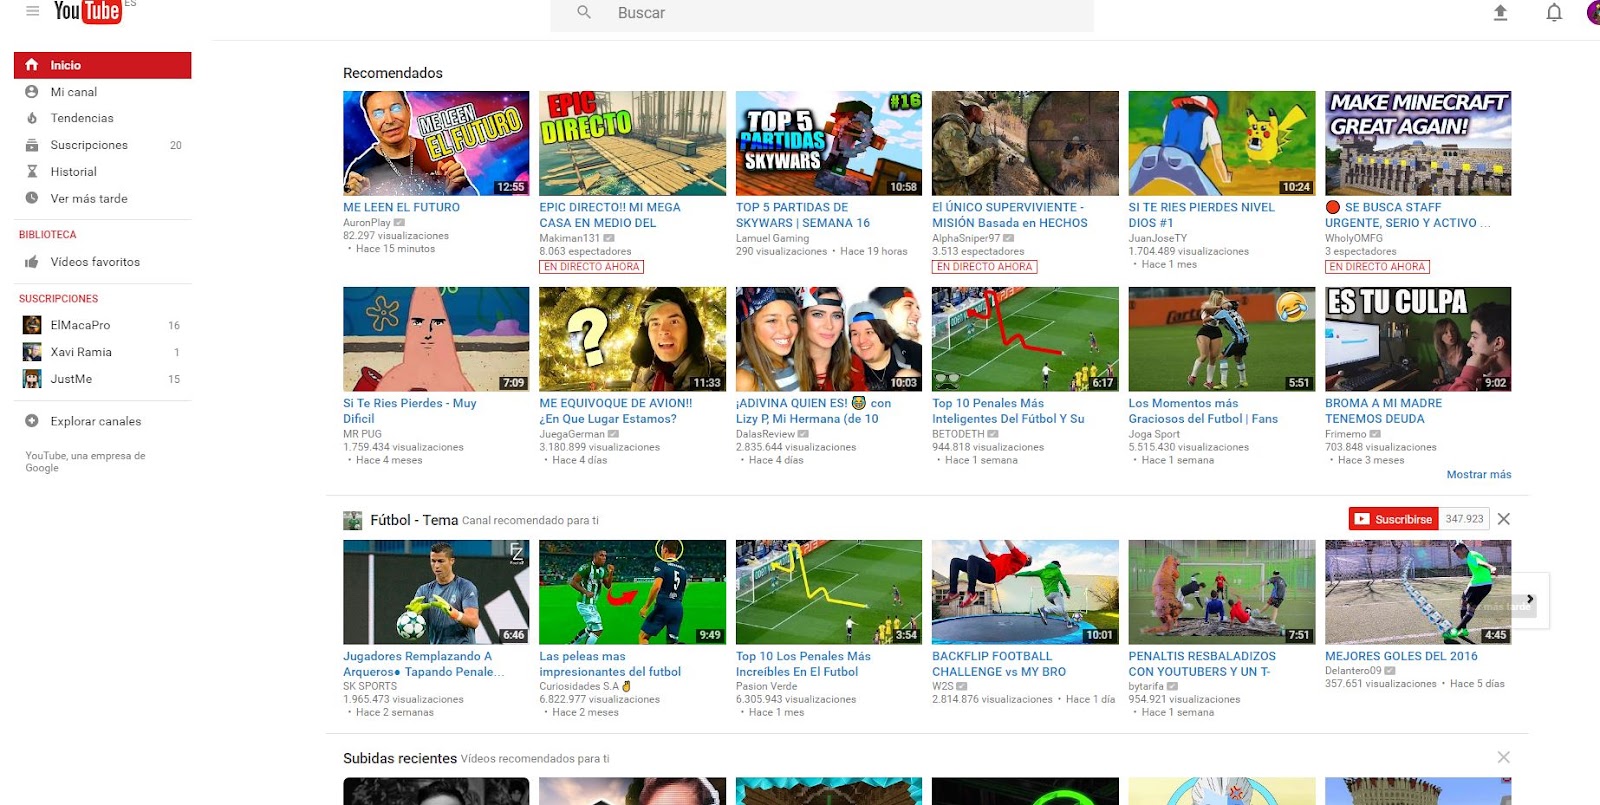Open Los Momentos más Graciosos title
Screen dimensions: 1600x805
pos(1204,411)
